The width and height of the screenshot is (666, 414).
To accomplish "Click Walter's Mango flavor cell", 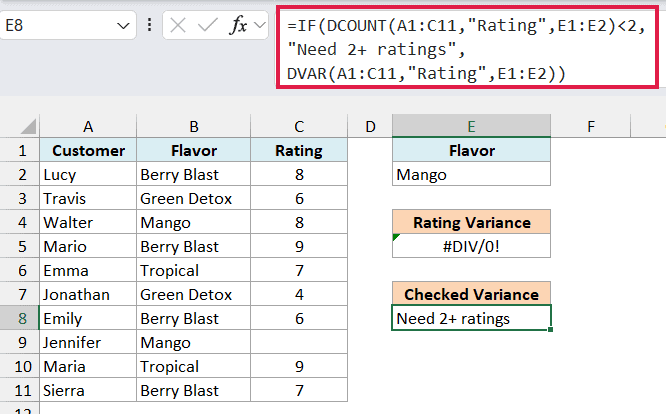I will [194, 222].
